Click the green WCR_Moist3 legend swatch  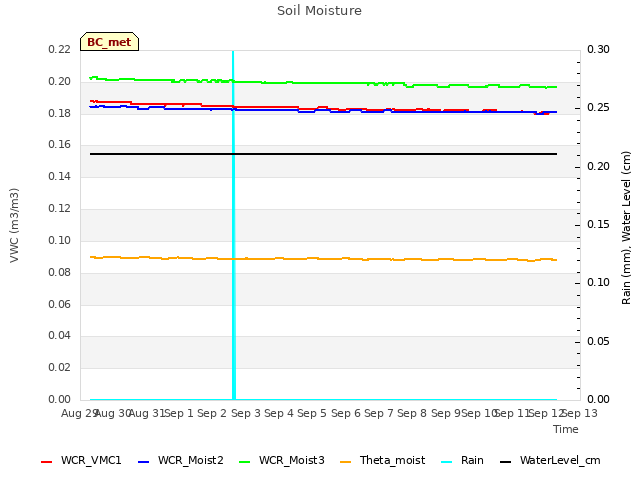[244, 462]
